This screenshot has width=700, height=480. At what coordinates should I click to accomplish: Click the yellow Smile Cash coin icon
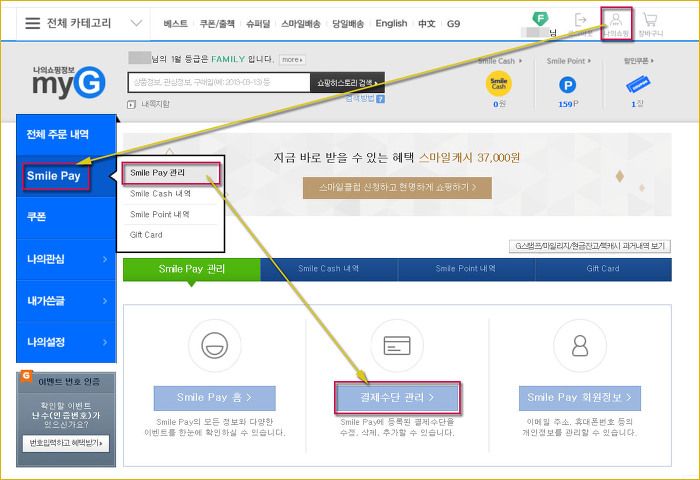pos(499,83)
